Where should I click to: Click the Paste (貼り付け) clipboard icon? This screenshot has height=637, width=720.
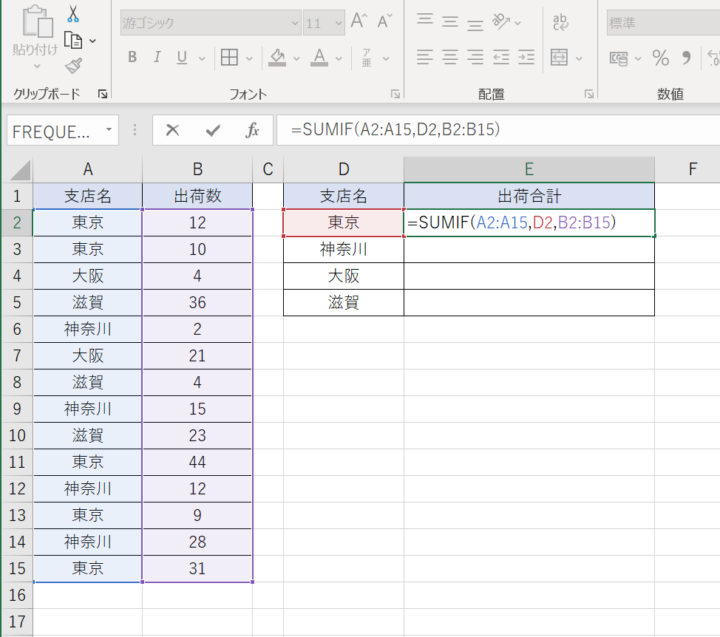tap(37, 22)
